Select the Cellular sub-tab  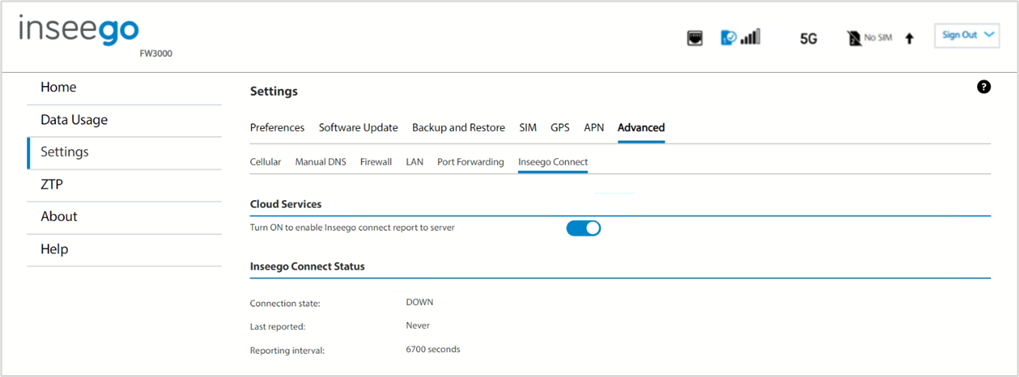coord(265,162)
